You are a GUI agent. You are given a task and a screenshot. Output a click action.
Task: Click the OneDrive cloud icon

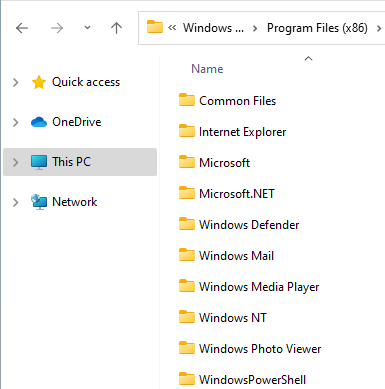point(39,122)
